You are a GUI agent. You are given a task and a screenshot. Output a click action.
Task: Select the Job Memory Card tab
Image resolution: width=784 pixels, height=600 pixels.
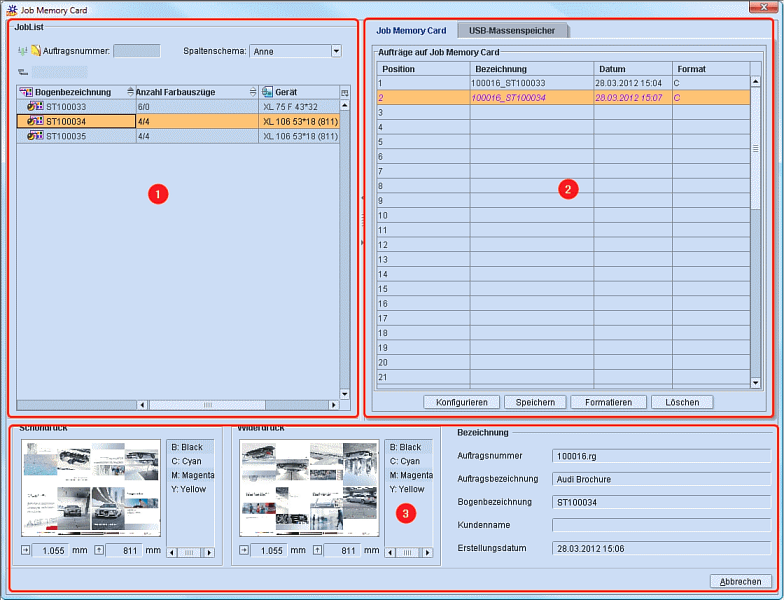[x=411, y=31]
